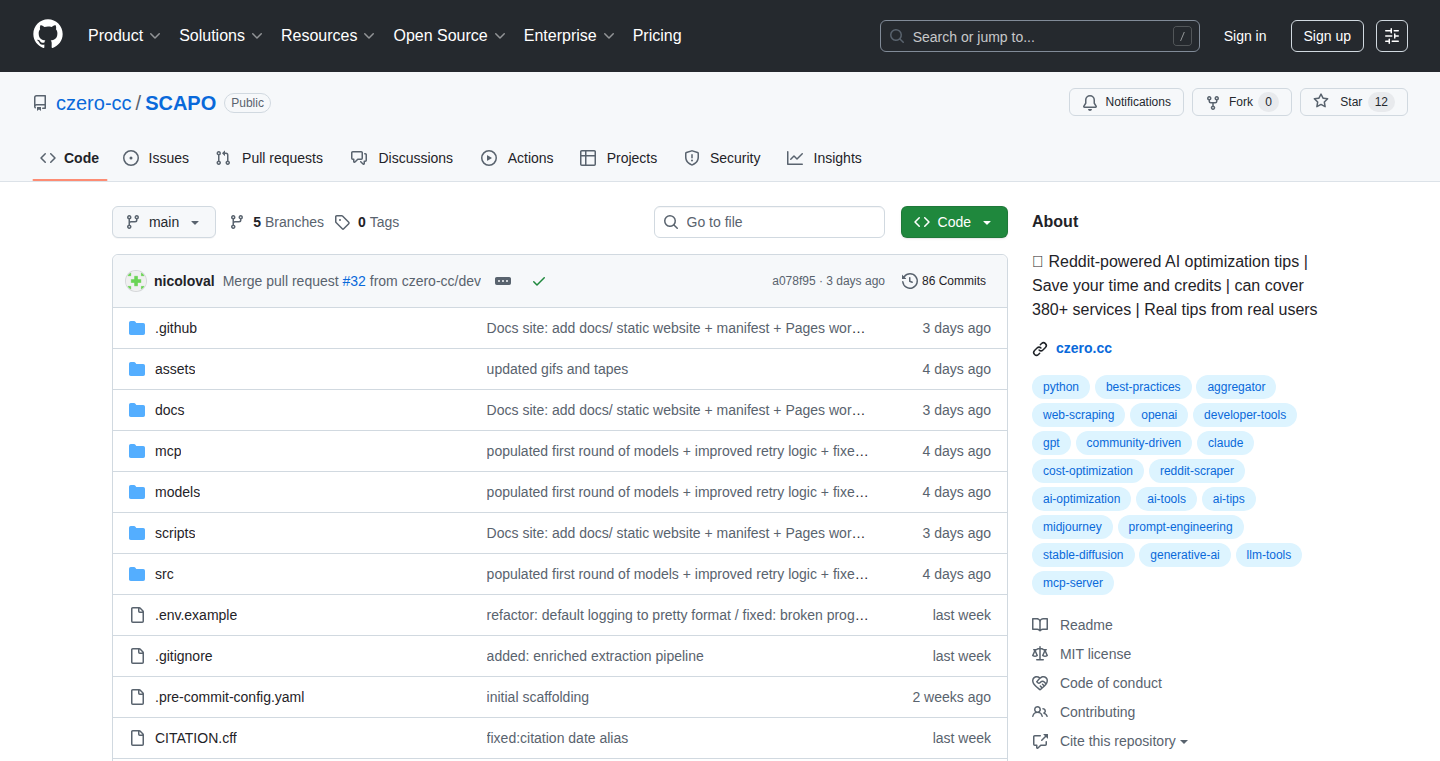Switch to the Pull requests tab
Viewport: 1440px width, 761px height.
click(270, 158)
